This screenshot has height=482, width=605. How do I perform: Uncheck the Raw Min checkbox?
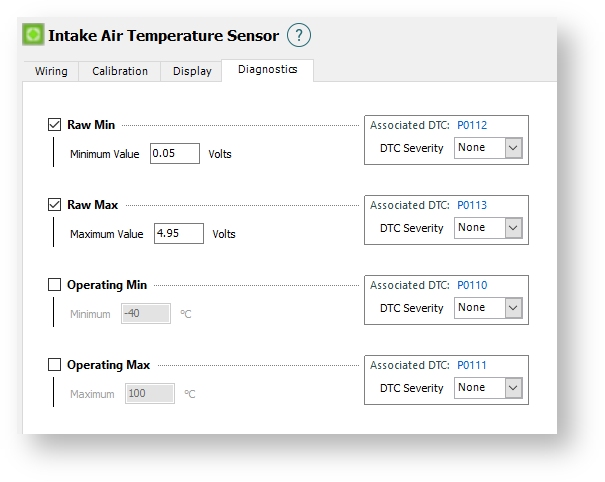(55, 125)
